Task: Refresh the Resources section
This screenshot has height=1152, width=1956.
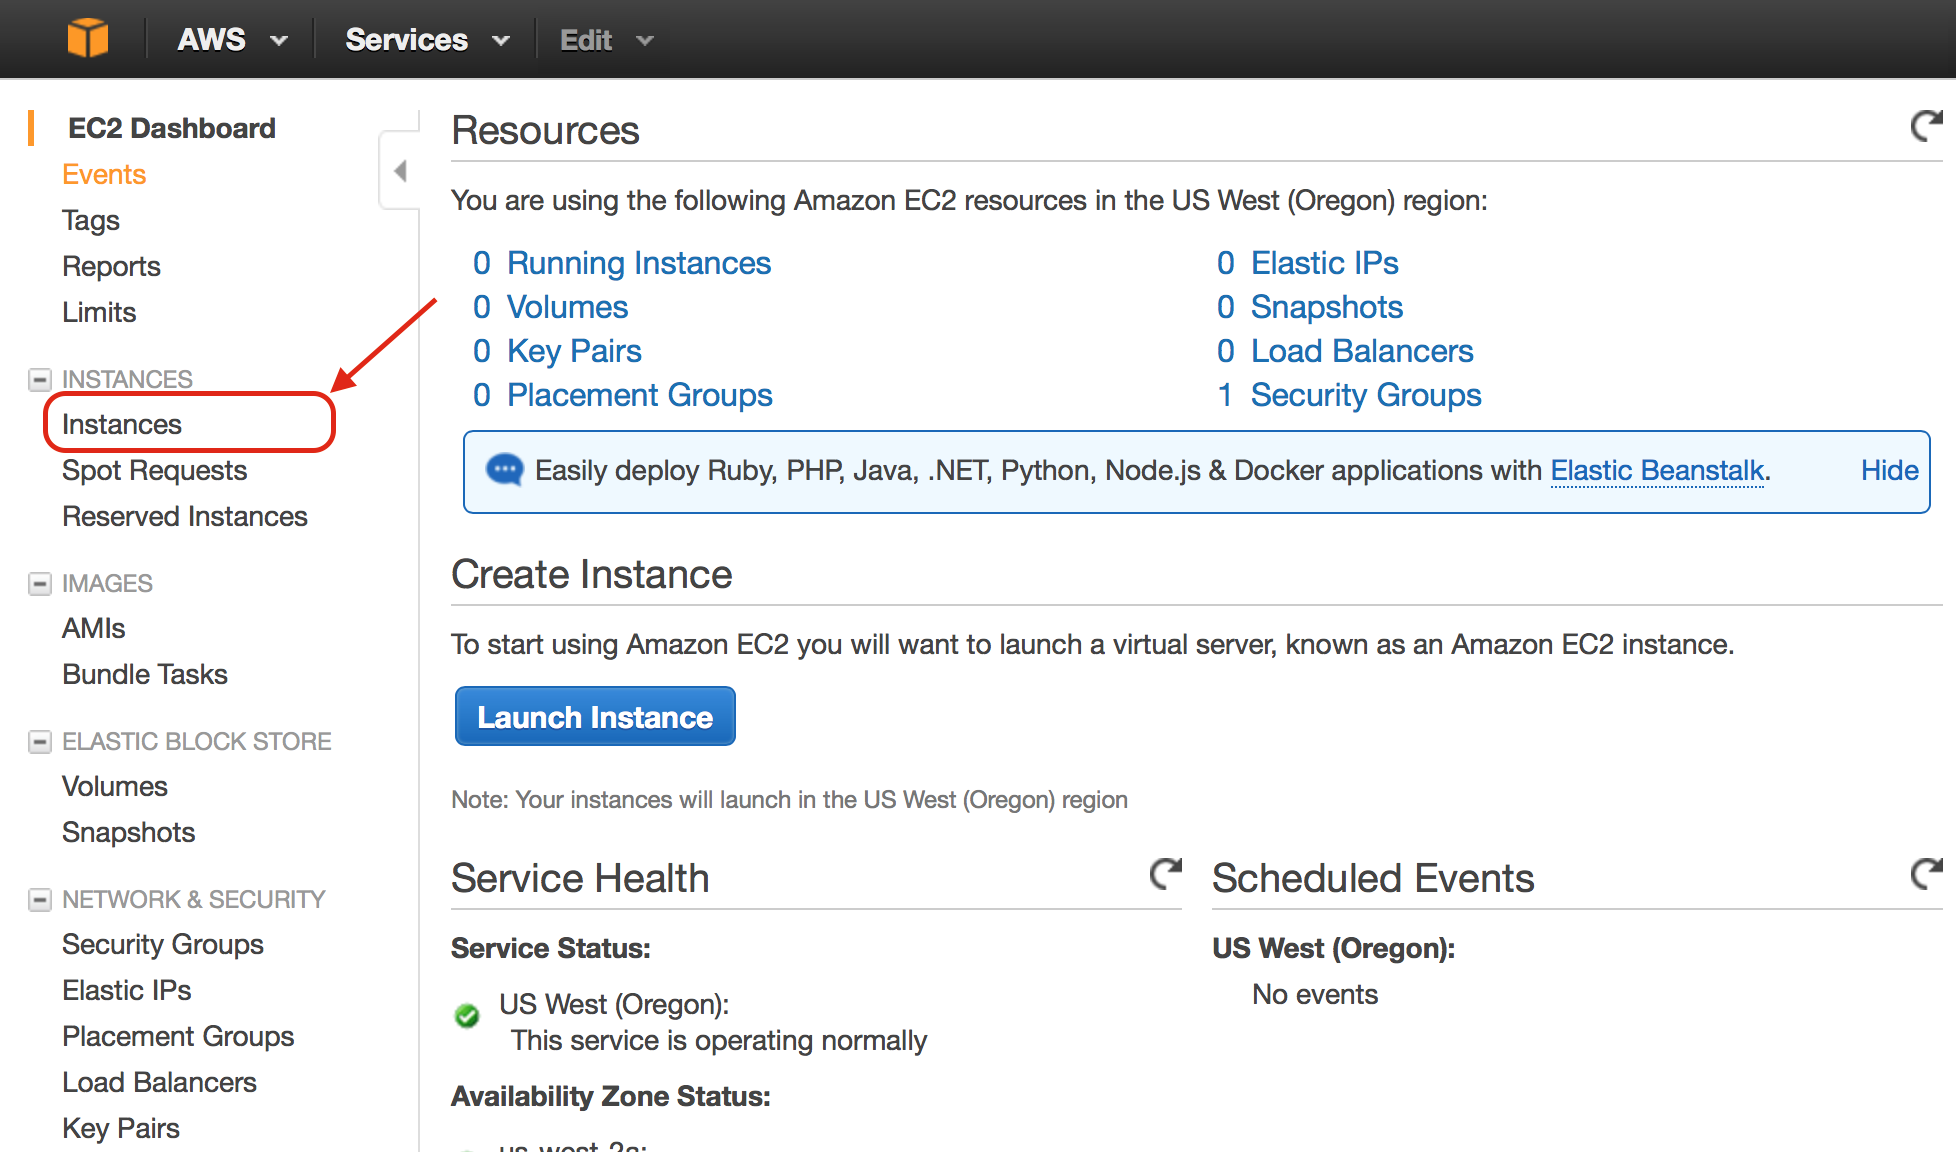Action: click(x=1926, y=127)
